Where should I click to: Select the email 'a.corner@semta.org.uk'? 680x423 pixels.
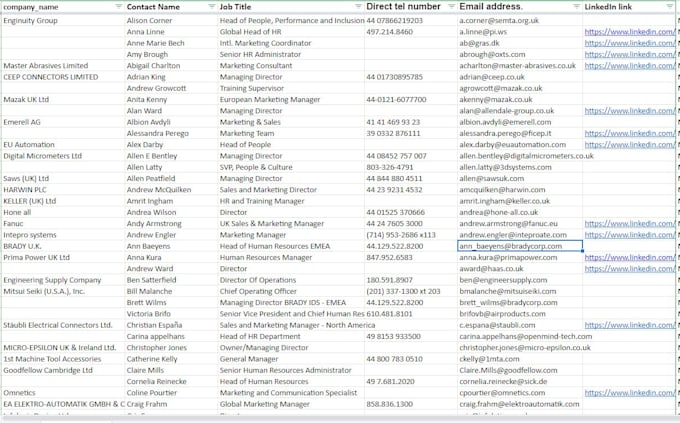click(x=520, y=20)
